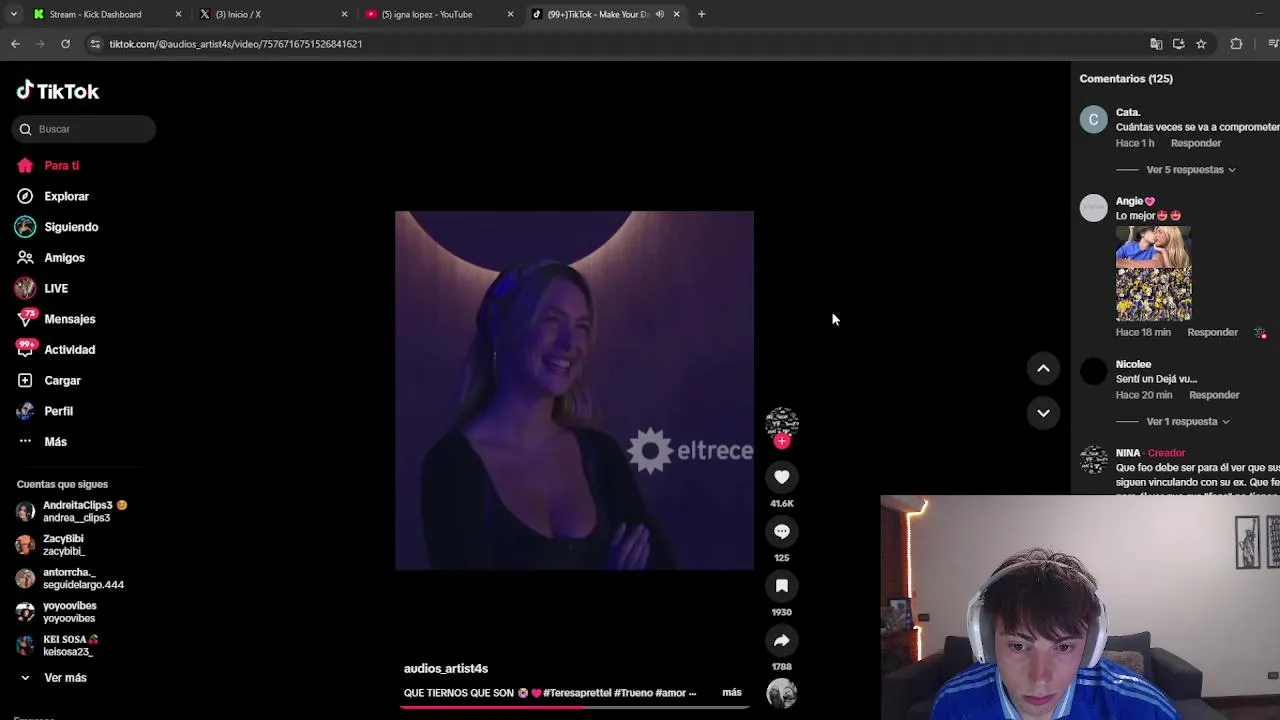Click the Buscar search field
Viewport: 1280px width, 720px height.
coord(84,129)
